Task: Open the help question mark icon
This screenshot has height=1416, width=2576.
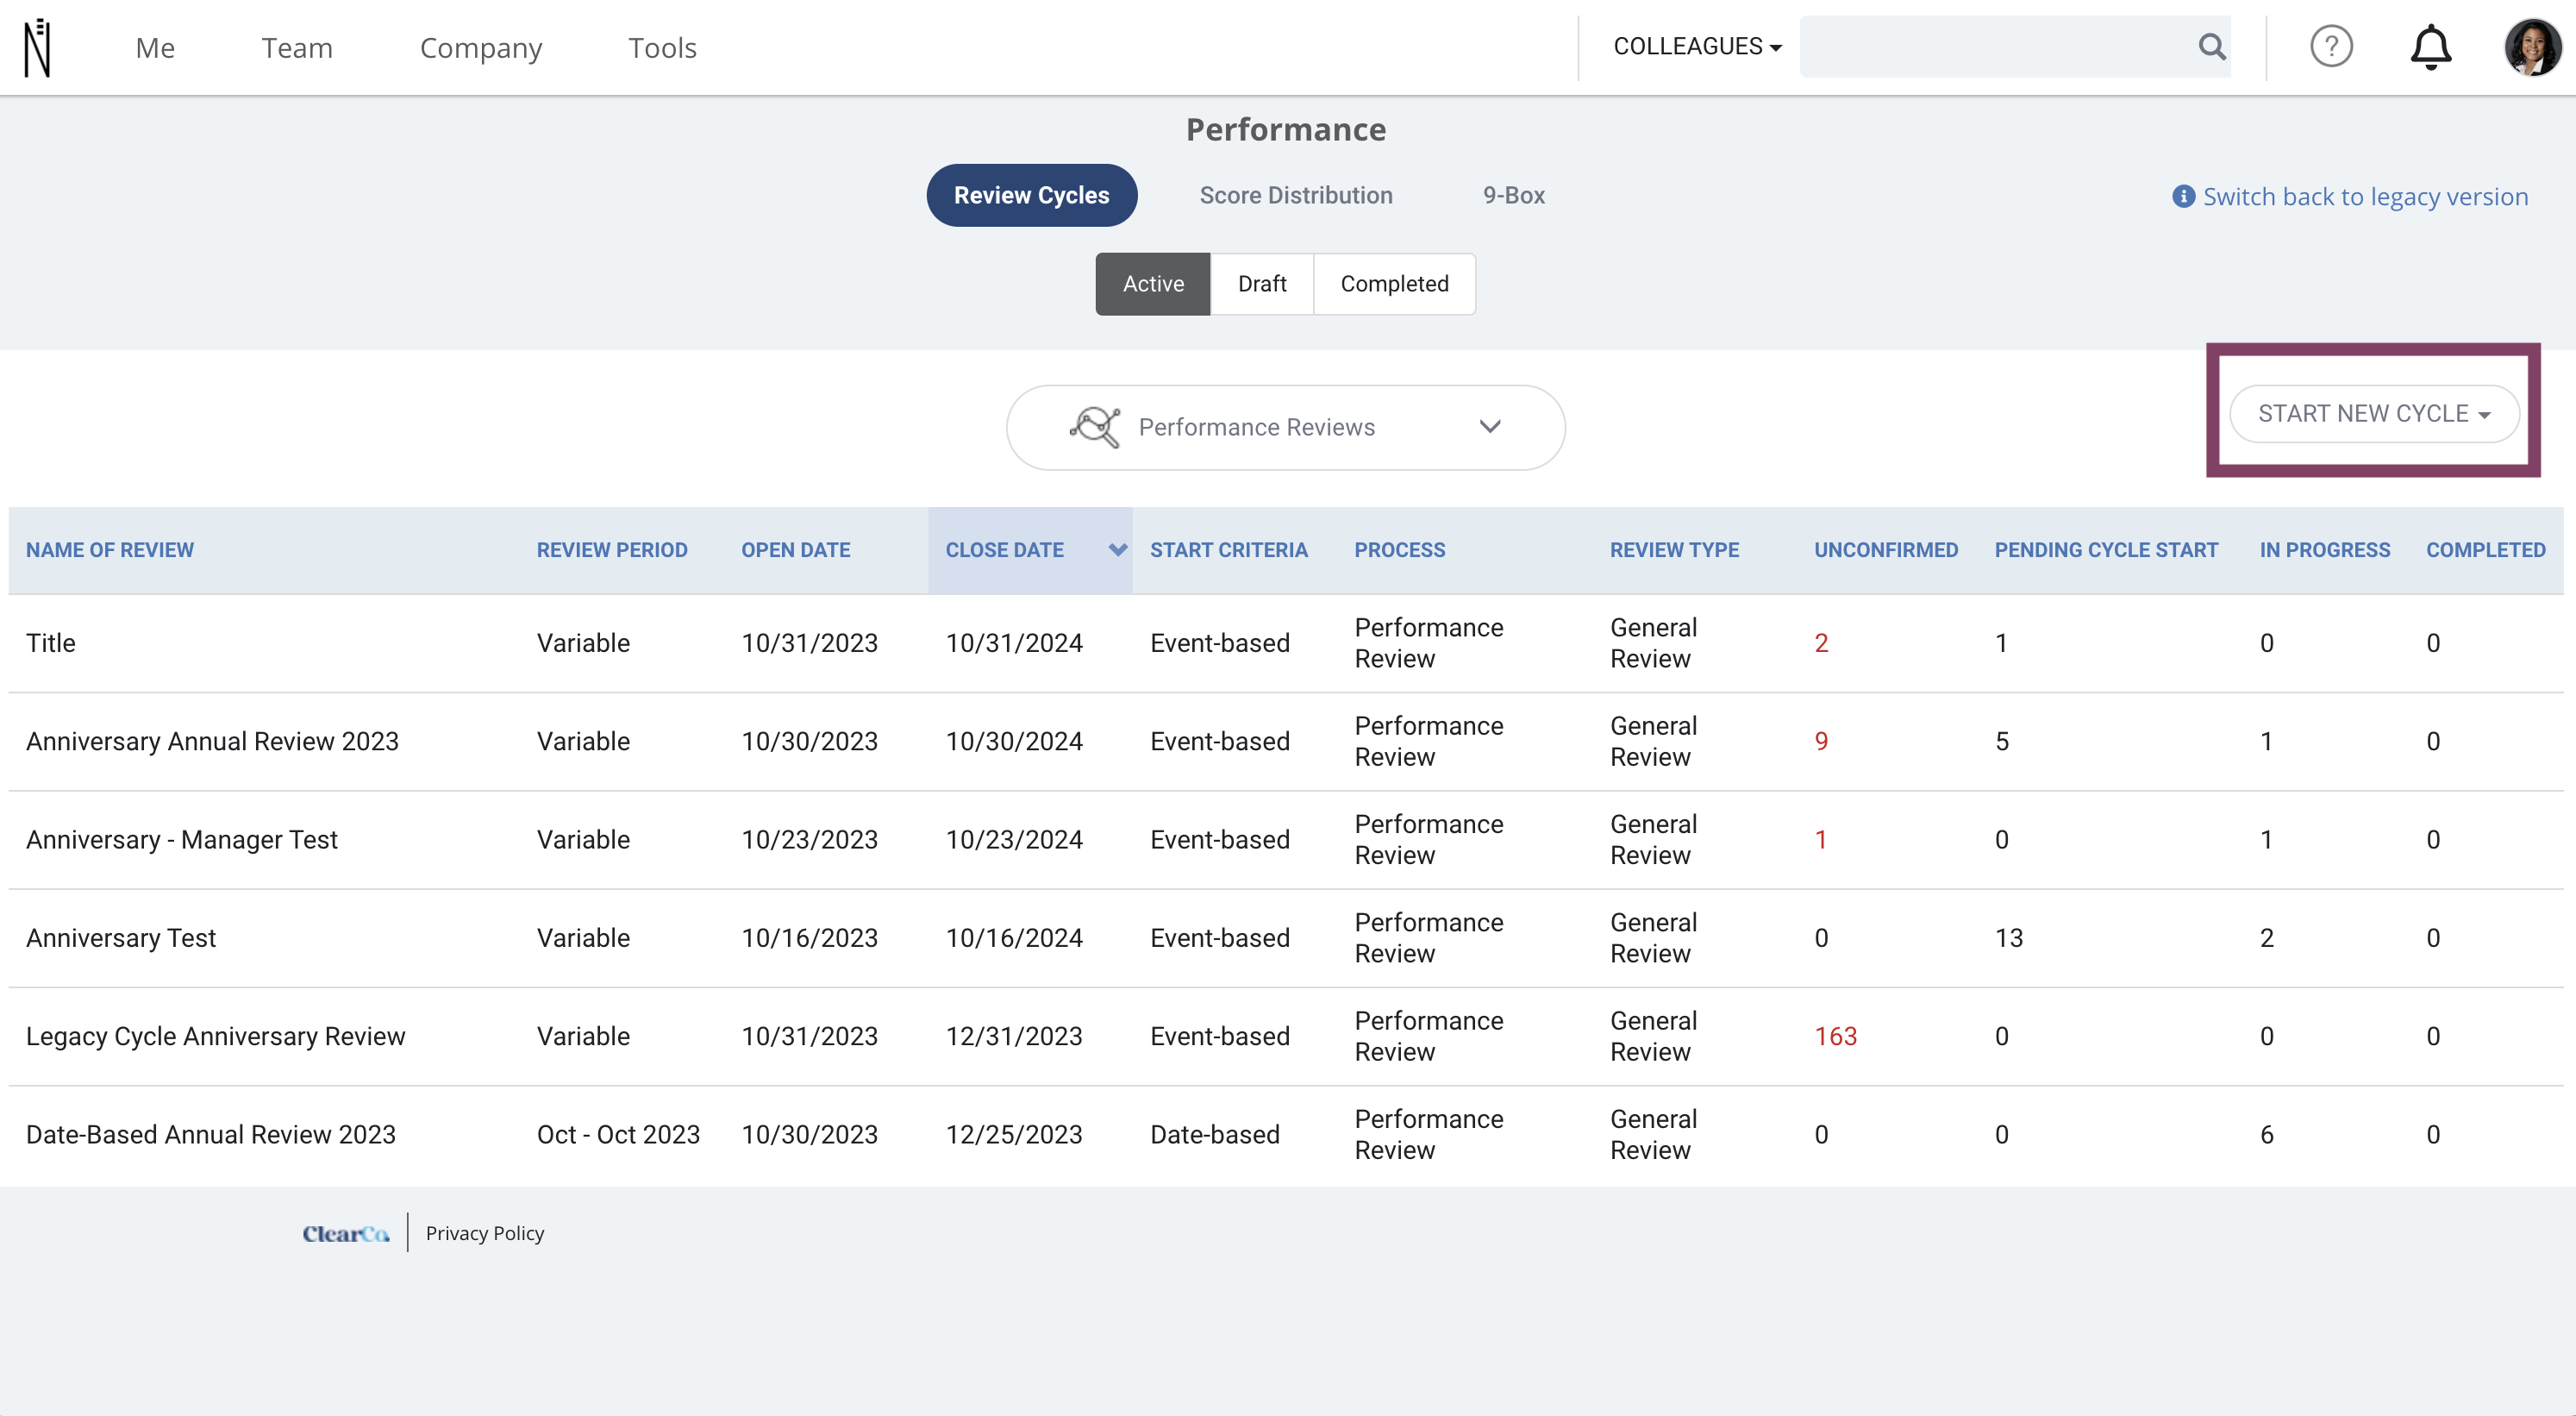Action: 2331,46
